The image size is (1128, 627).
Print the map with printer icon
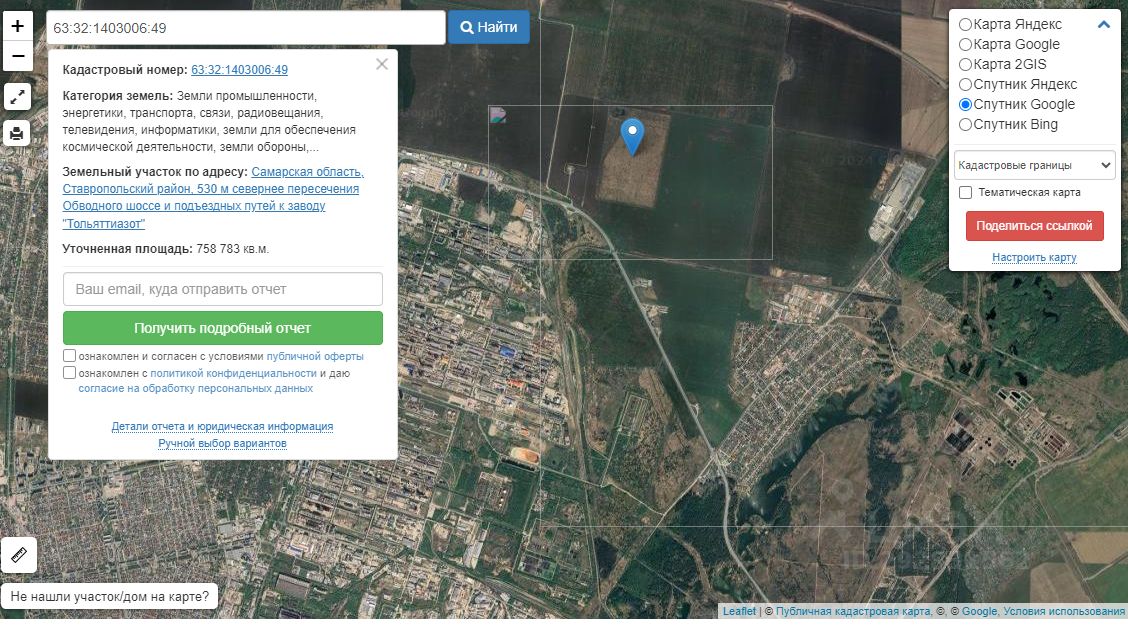[x=17, y=133]
